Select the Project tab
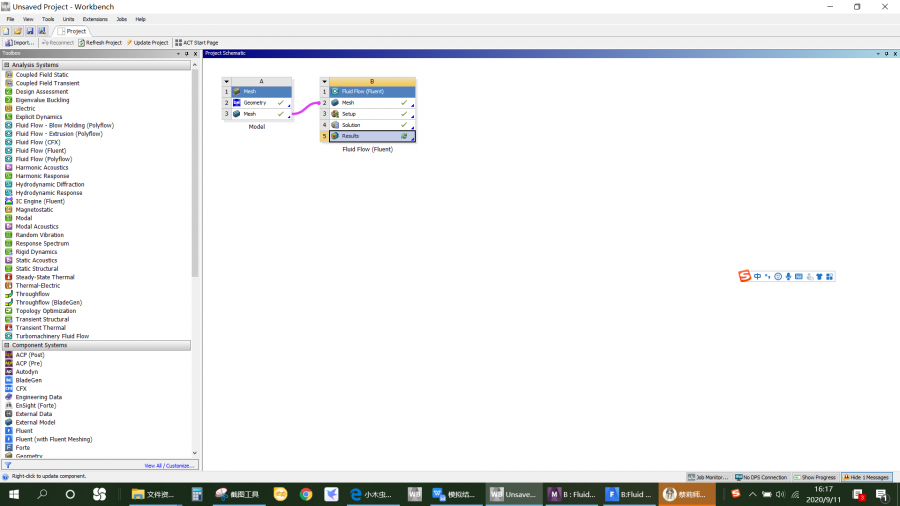The image size is (900, 506). click(72, 31)
